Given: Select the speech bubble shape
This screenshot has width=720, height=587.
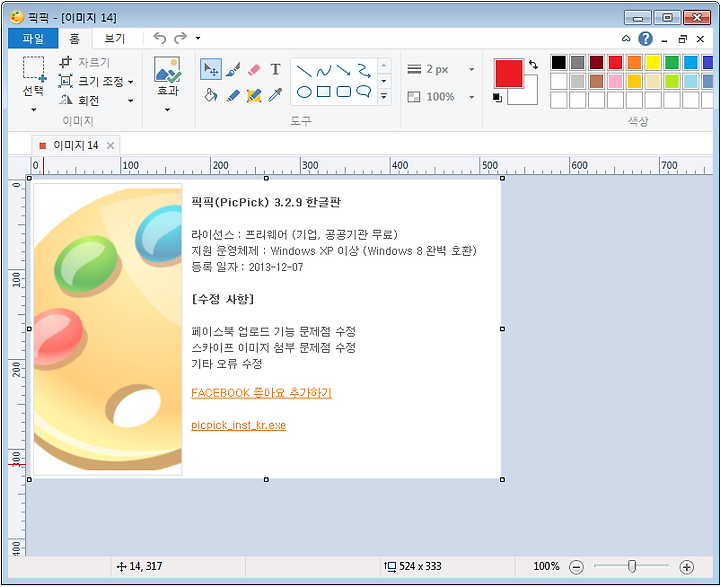Looking at the screenshot, I should point(364,91).
